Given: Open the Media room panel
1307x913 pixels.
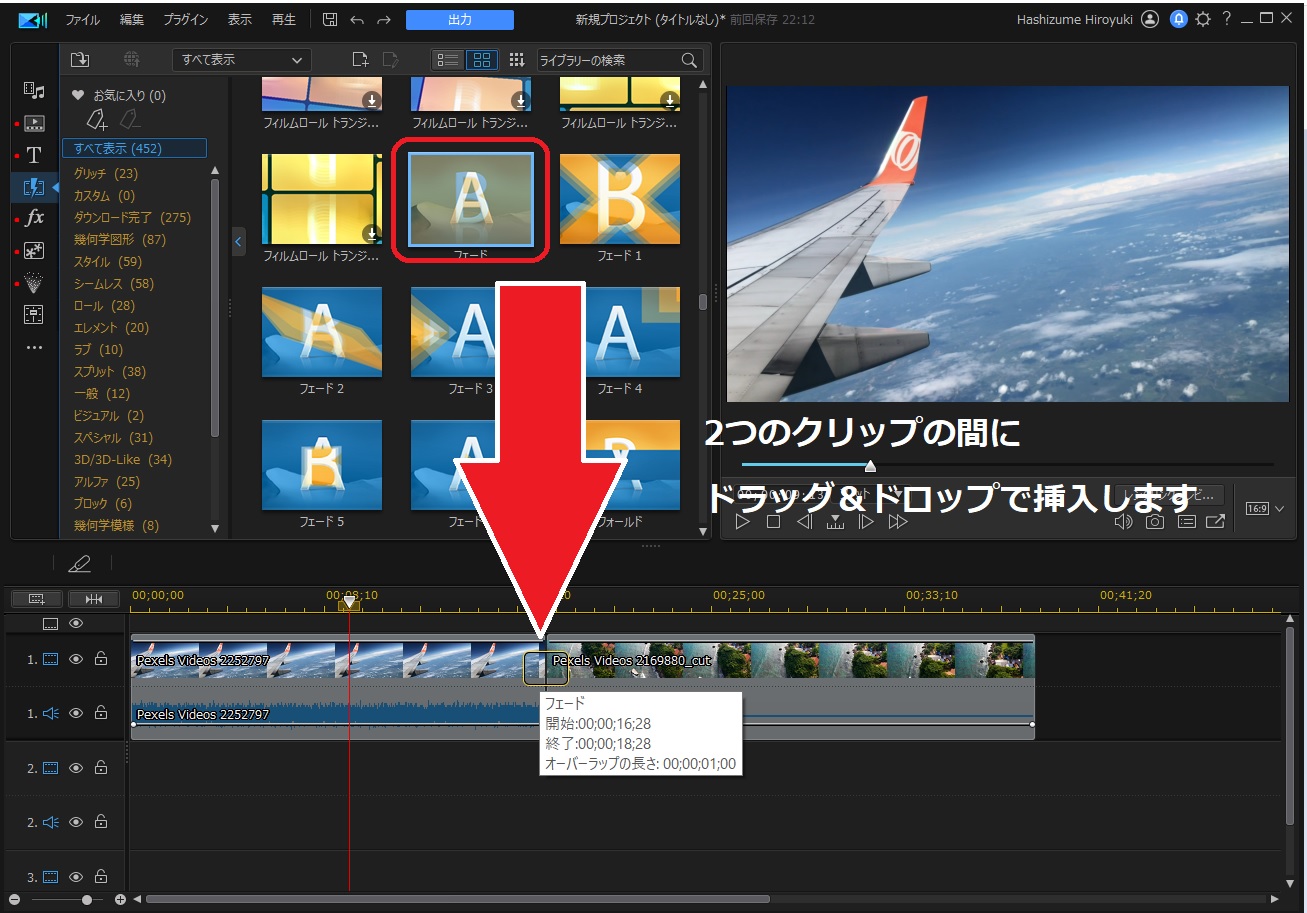Looking at the screenshot, I should coord(34,90).
